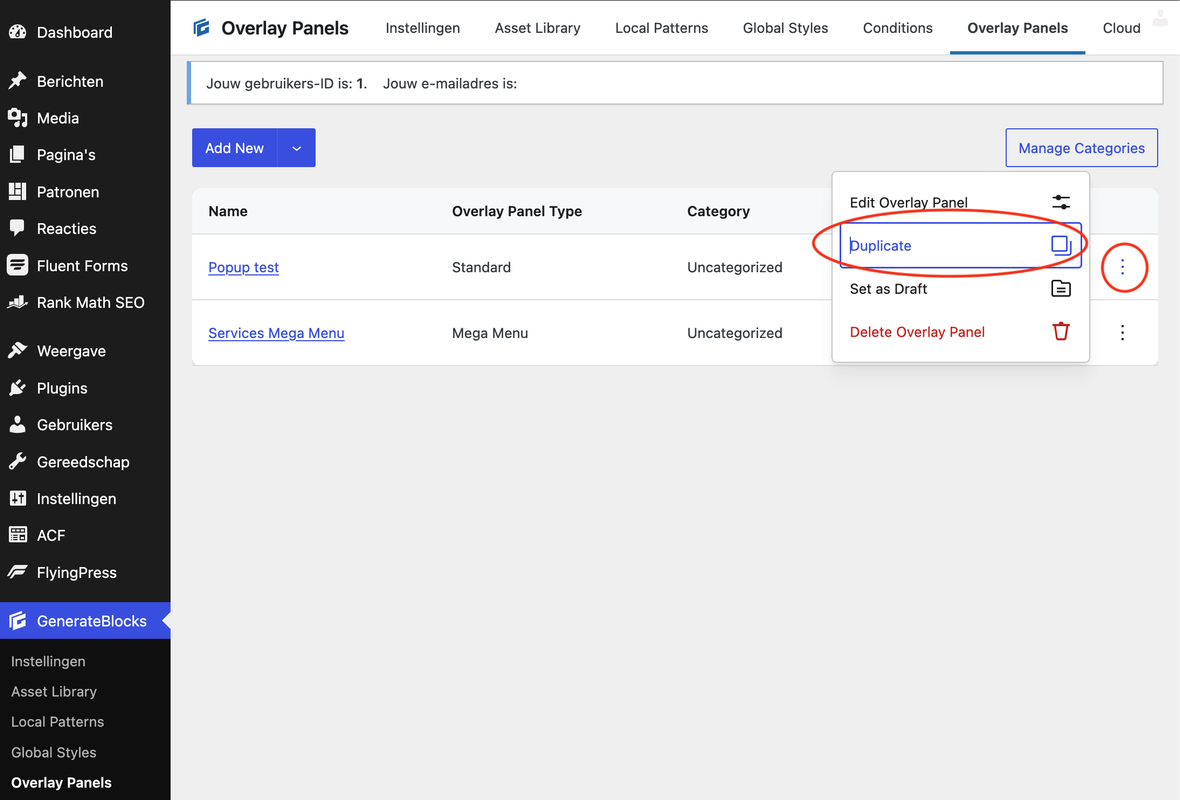Click the Weergave paintbrush icon
The image size is (1180, 800).
click(x=17, y=351)
